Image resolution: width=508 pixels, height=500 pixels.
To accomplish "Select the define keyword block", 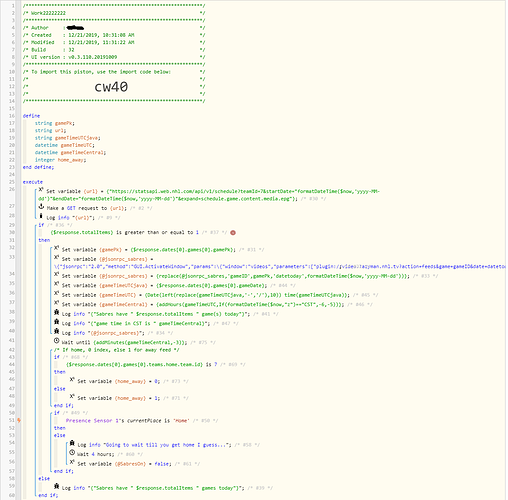I will [31, 116].
